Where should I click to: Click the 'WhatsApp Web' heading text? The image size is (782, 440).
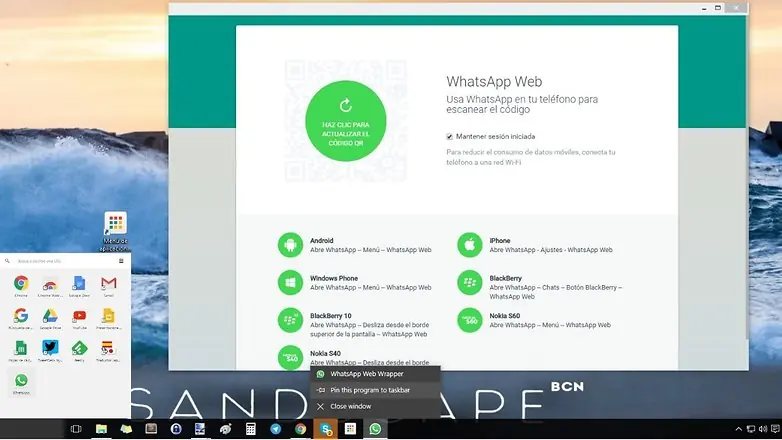pyautogui.click(x=494, y=82)
